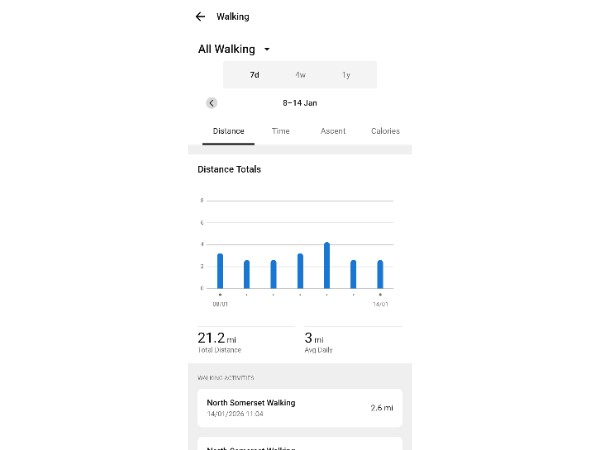
Task: Open the Distance tab
Action: (x=228, y=131)
